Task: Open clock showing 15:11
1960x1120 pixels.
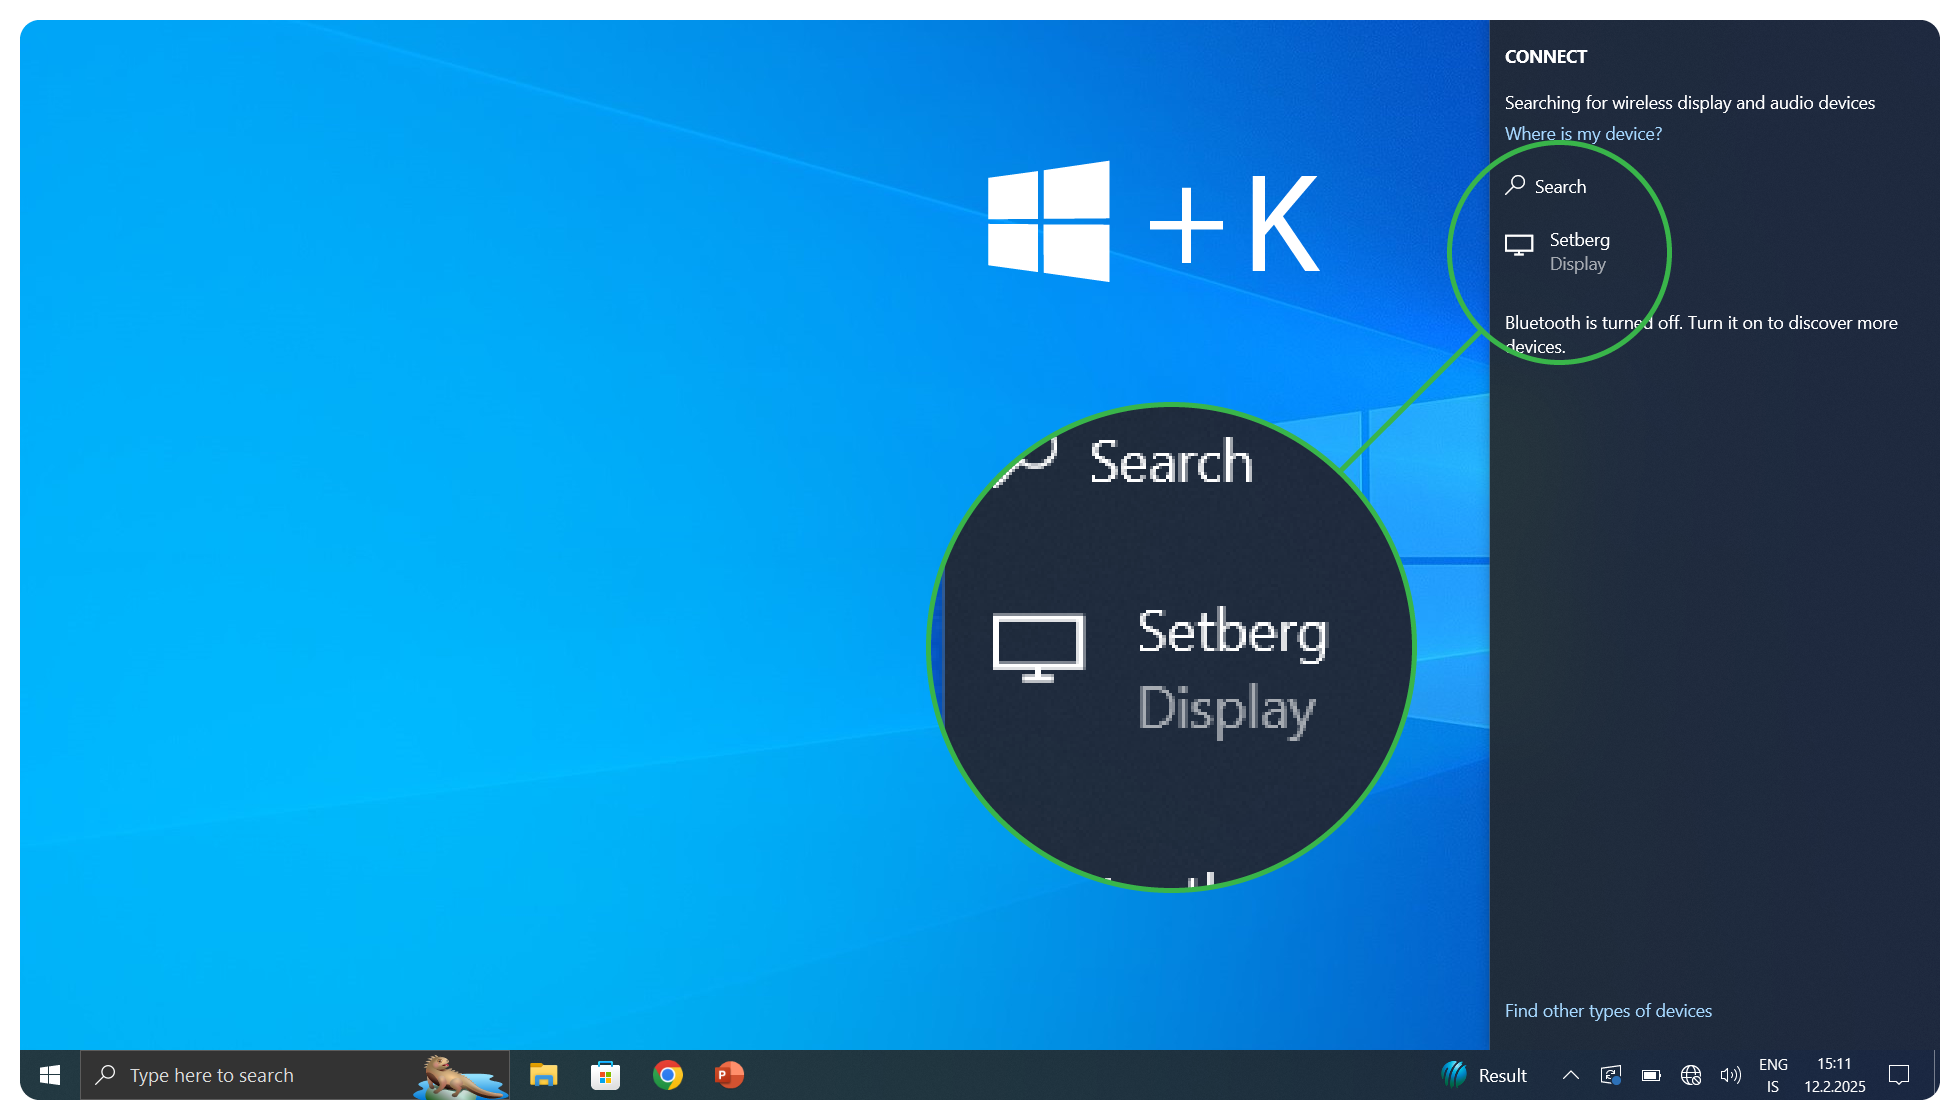Action: tap(1835, 1075)
